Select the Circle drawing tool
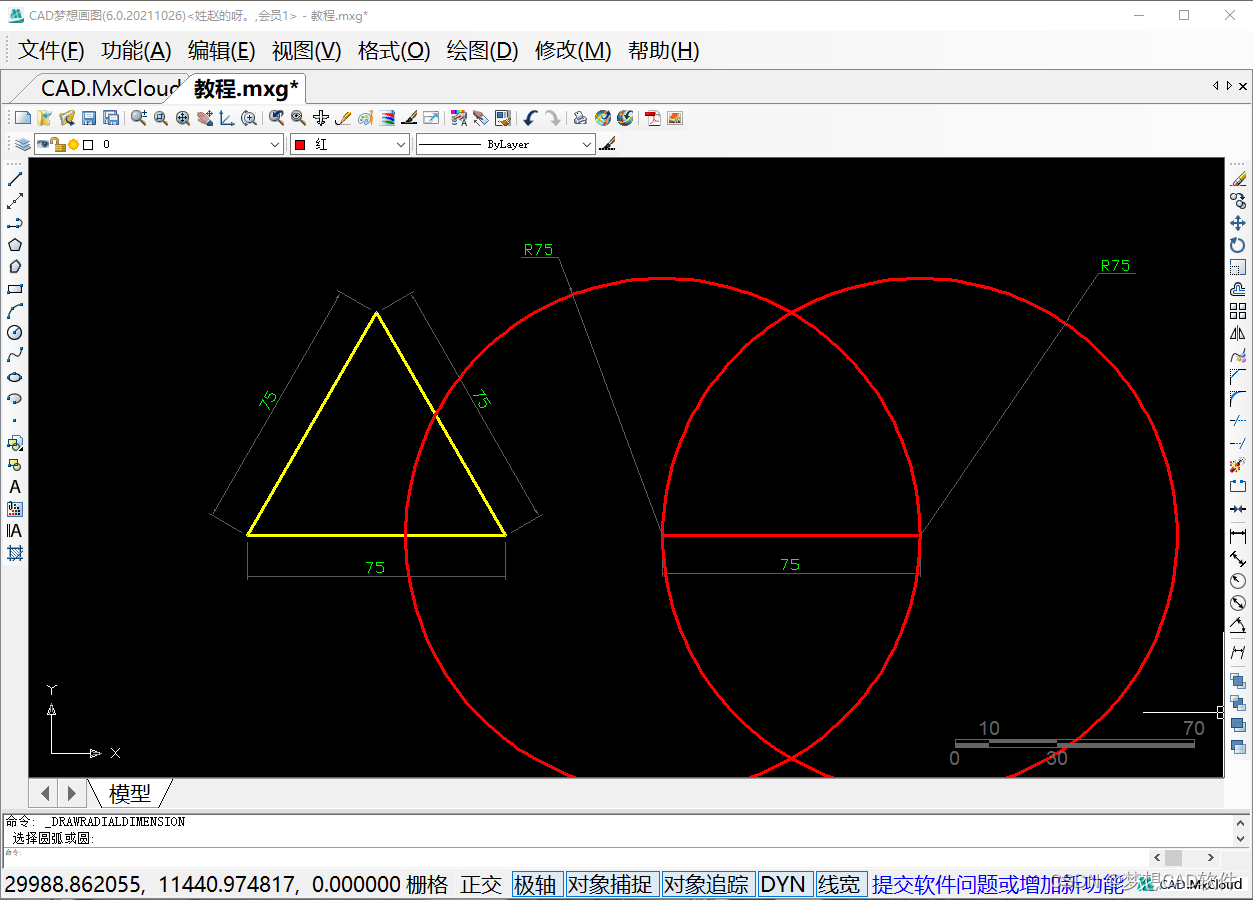 15,333
